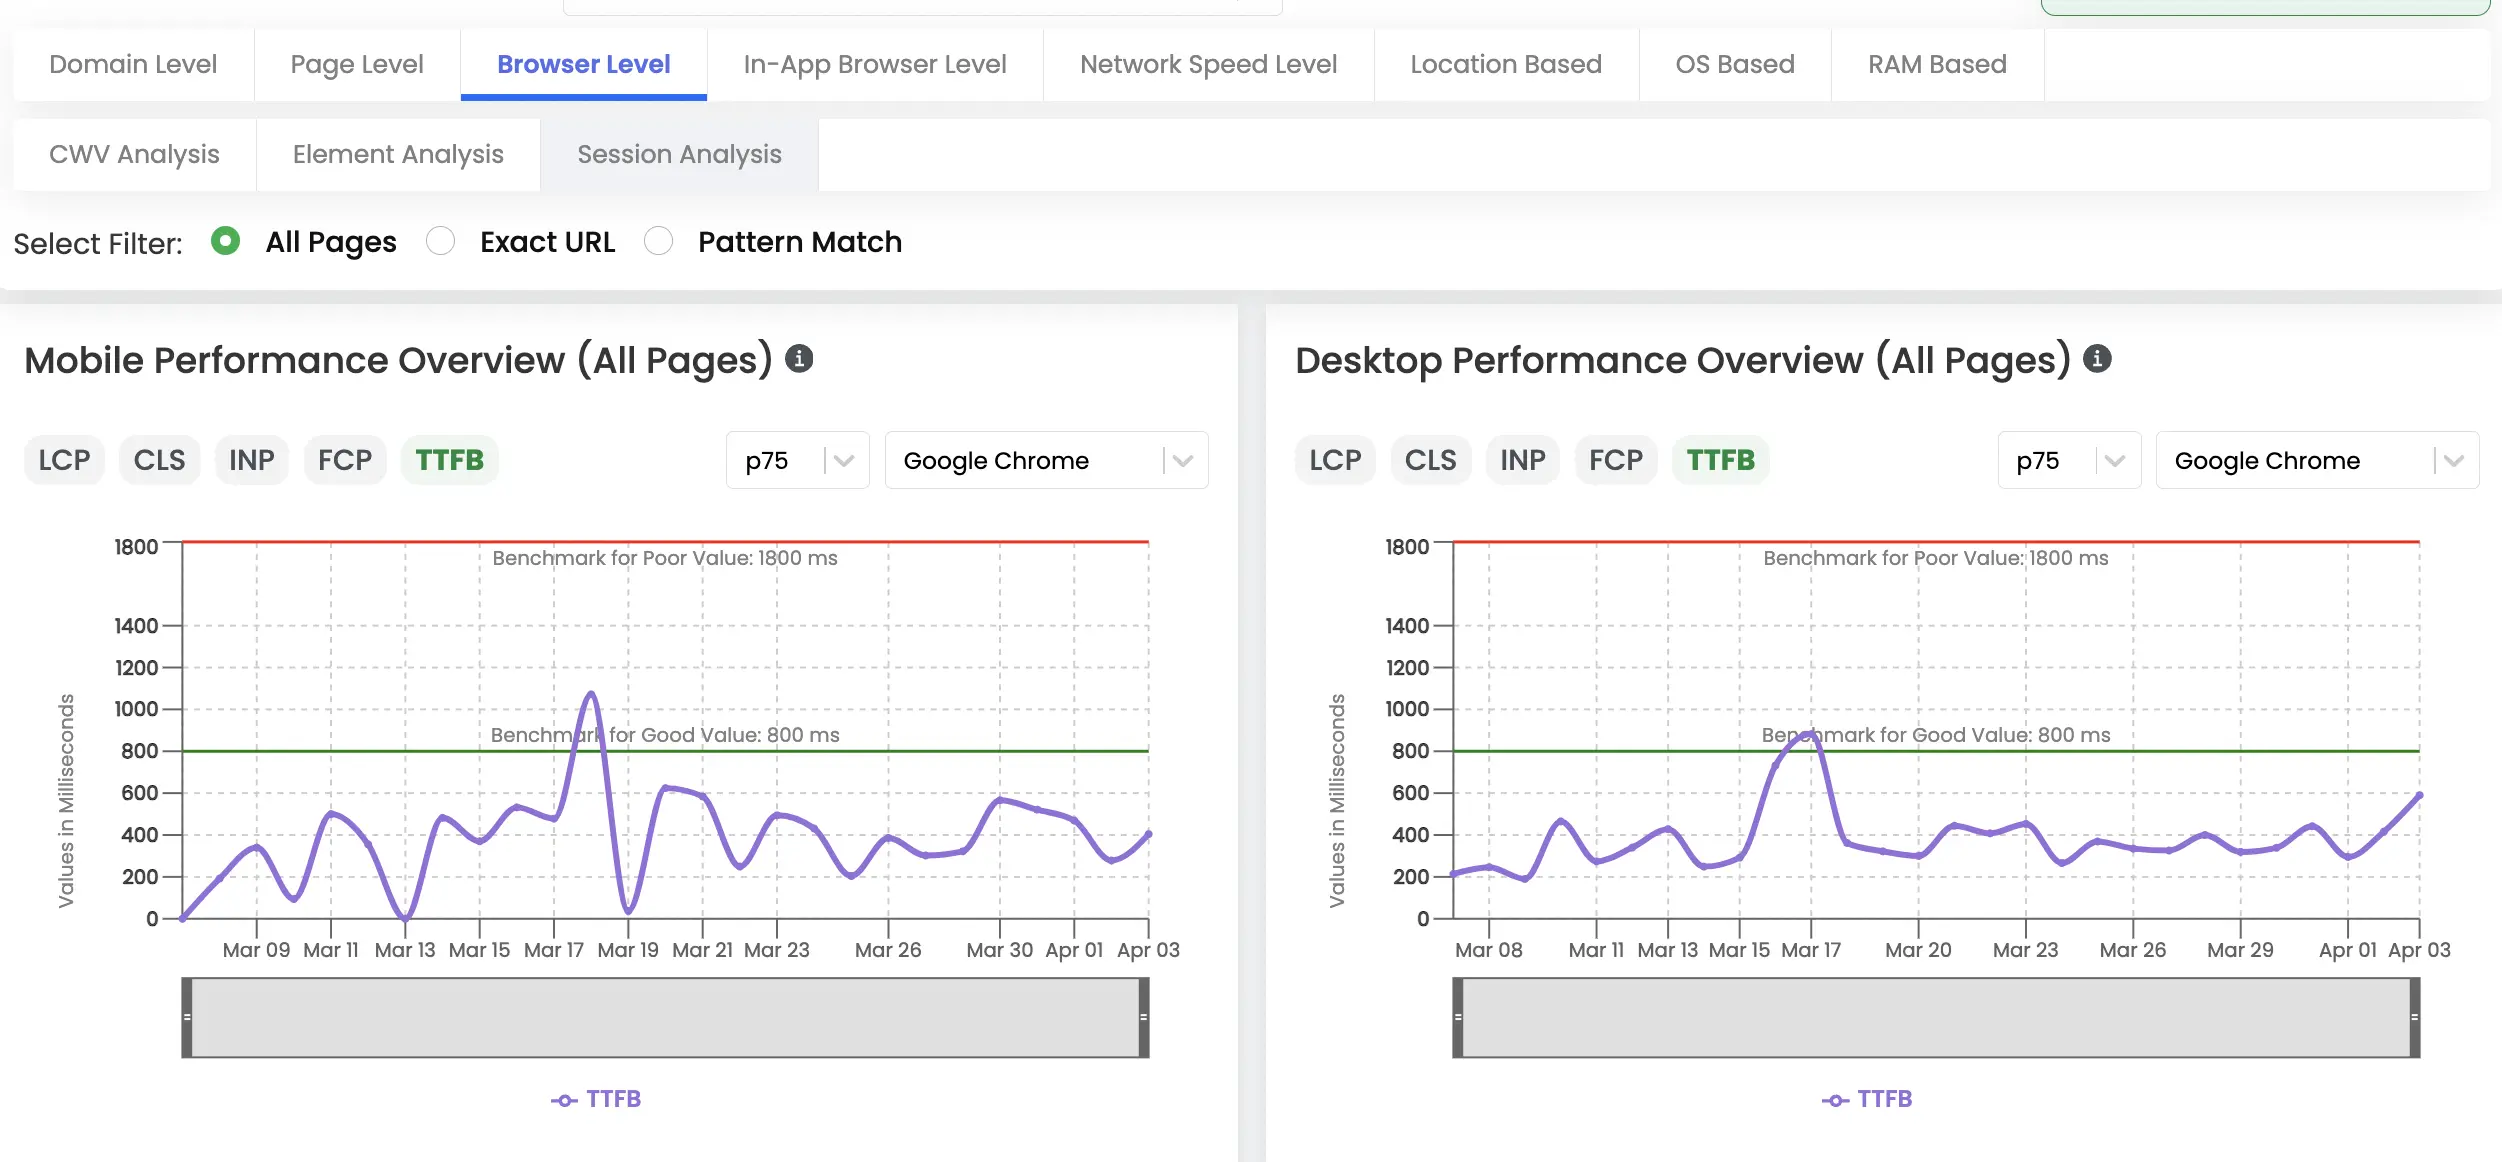Click the LCP metric icon on Mobile
The image size is (2502, 1162).
[x=65, y=460]
